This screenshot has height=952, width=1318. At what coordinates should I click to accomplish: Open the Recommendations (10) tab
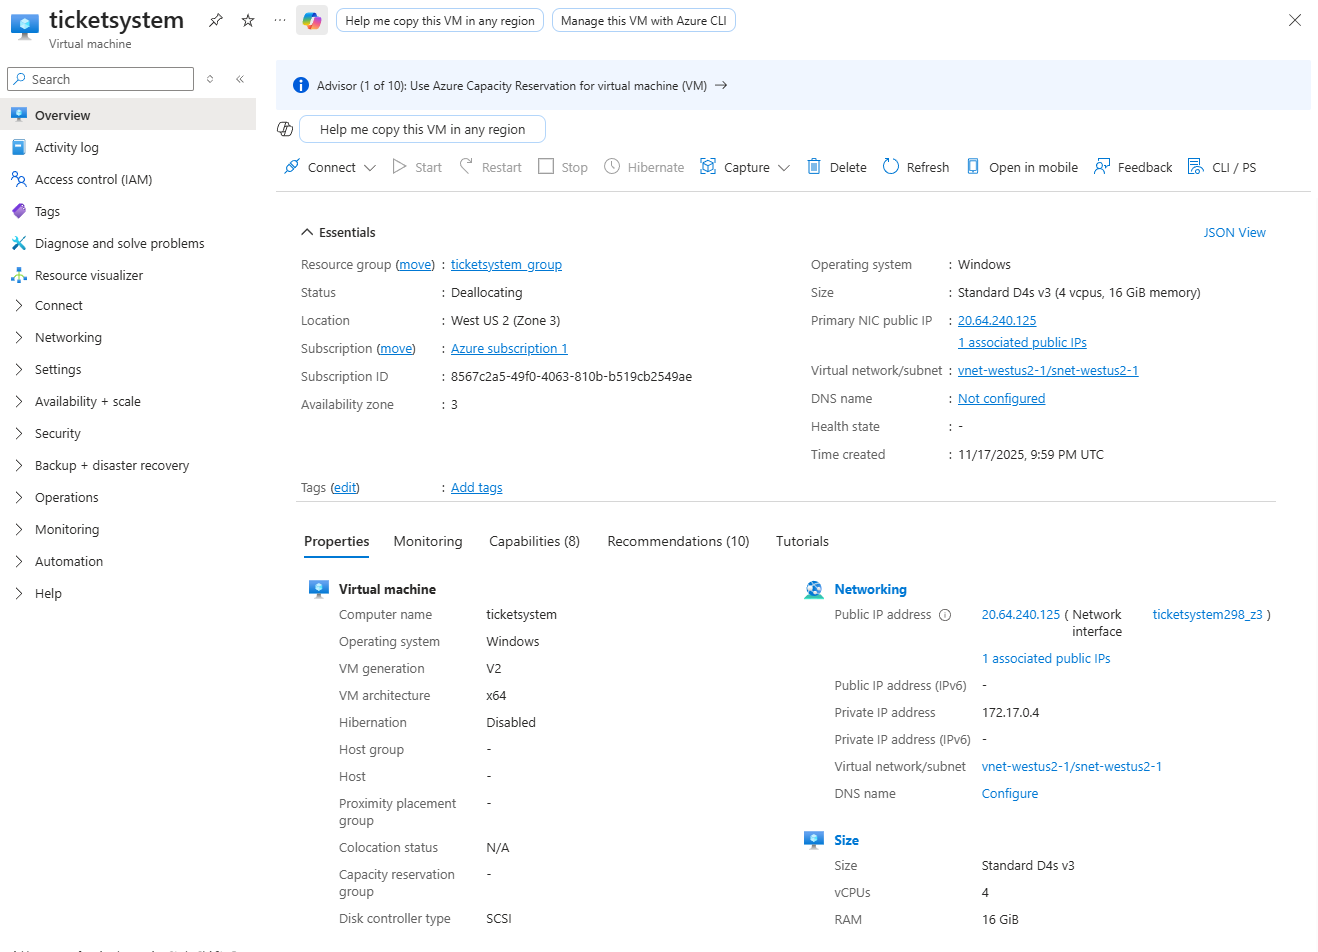click(x=678, y=541)
